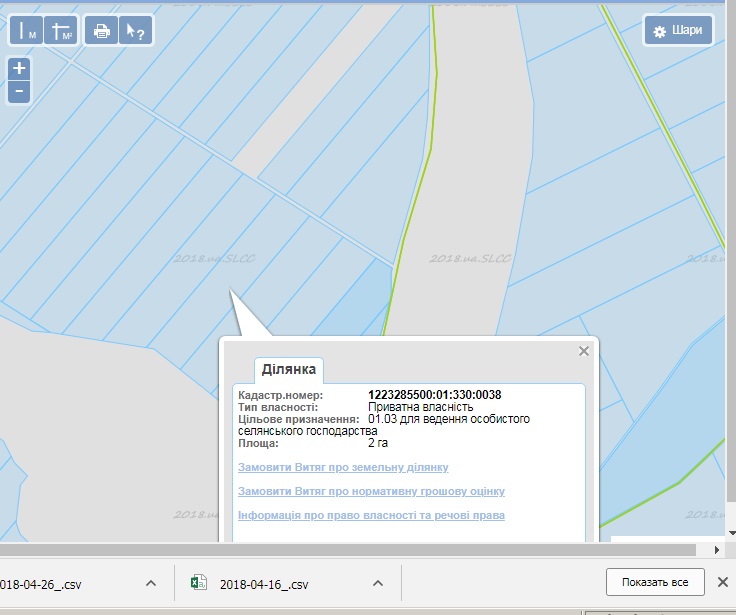This screenshot has width=736, height=615.
Task: Close the Ділянка info popup
Action: coord(584,351)
